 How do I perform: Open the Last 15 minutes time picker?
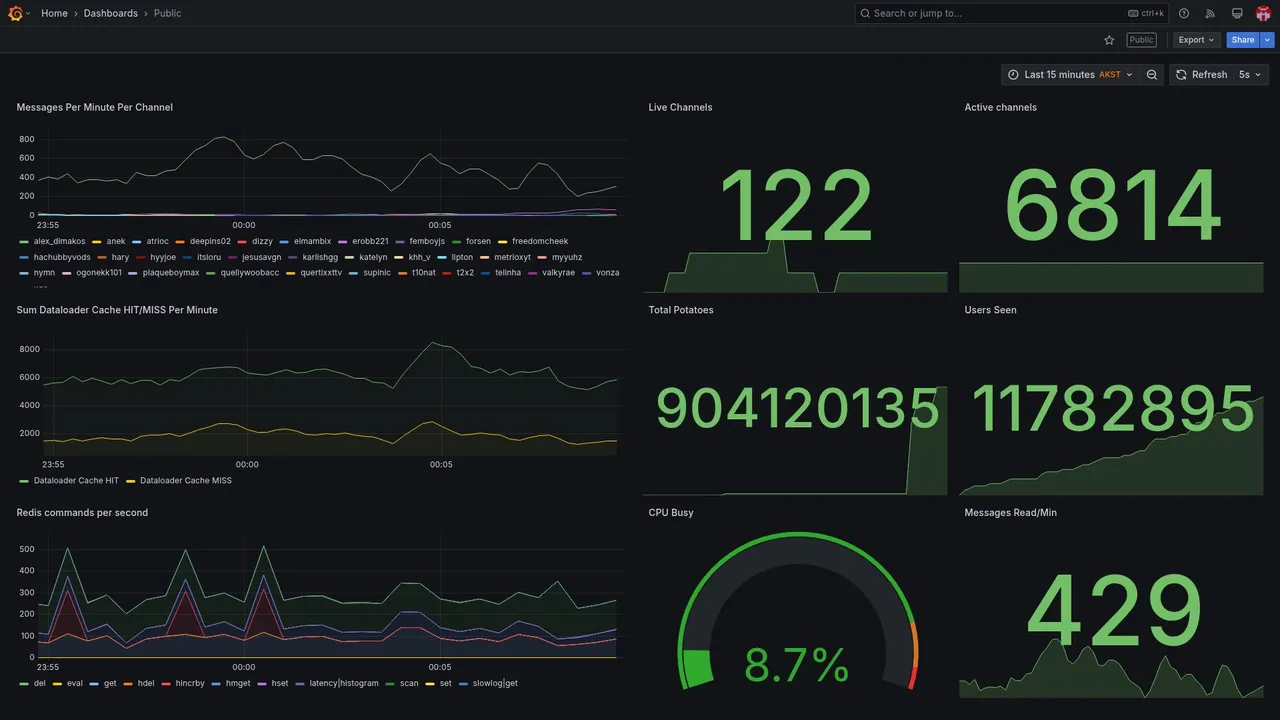click(1070, 75)
